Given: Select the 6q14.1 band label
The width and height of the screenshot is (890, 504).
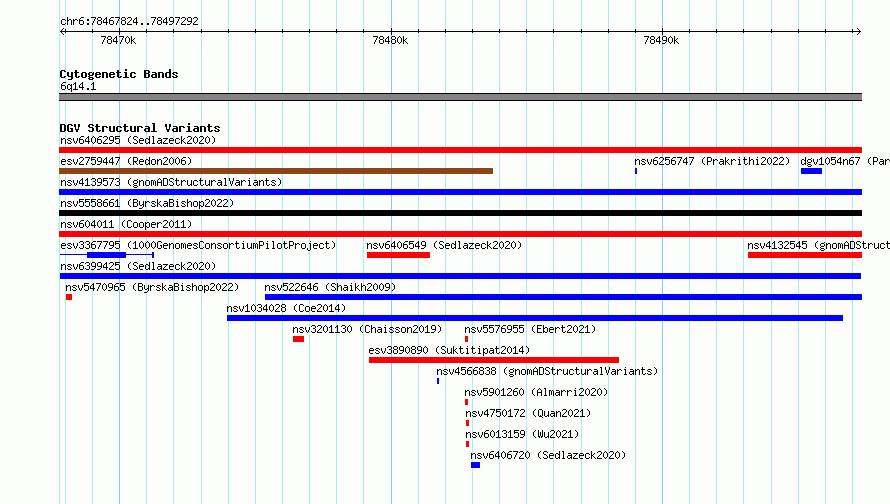Looking at the screenshot, I should (78, 86).
